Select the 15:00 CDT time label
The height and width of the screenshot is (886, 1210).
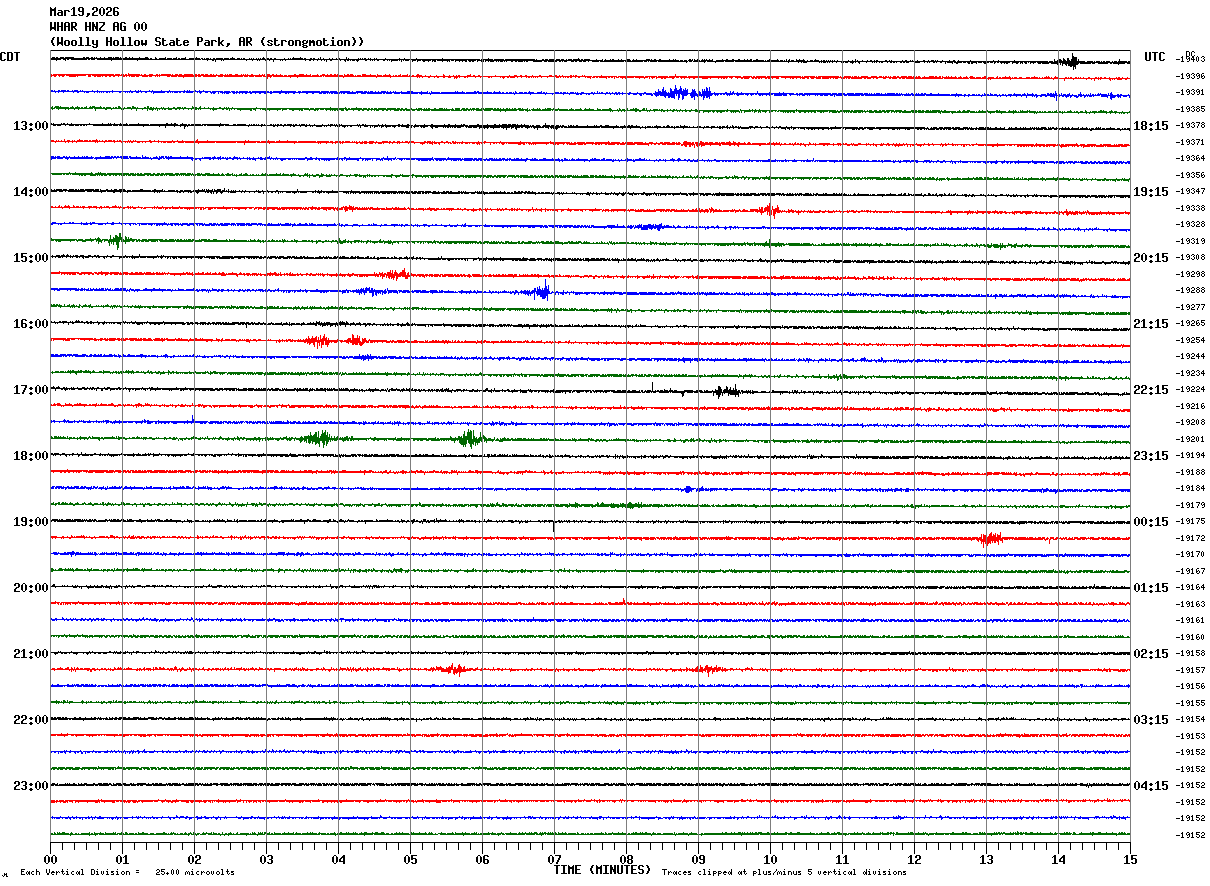coord(31,258)
